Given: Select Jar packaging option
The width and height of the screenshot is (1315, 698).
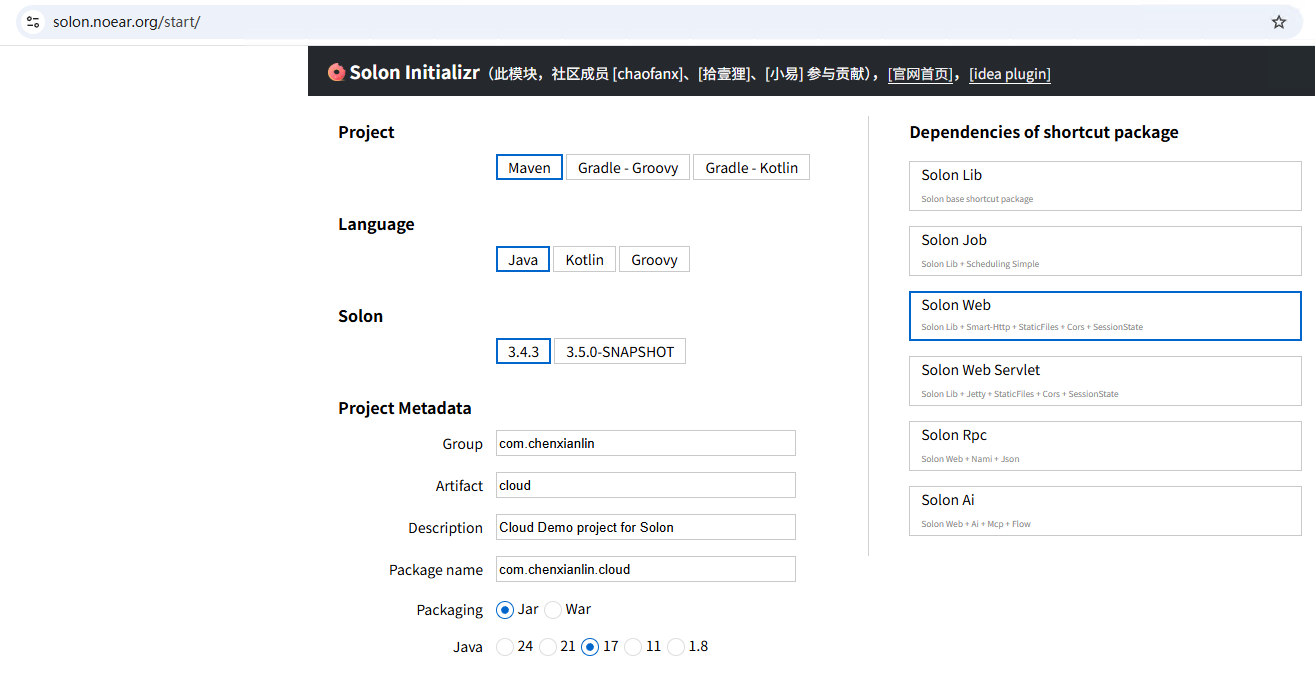Looking at the screenshot, I should coord(505,610).
